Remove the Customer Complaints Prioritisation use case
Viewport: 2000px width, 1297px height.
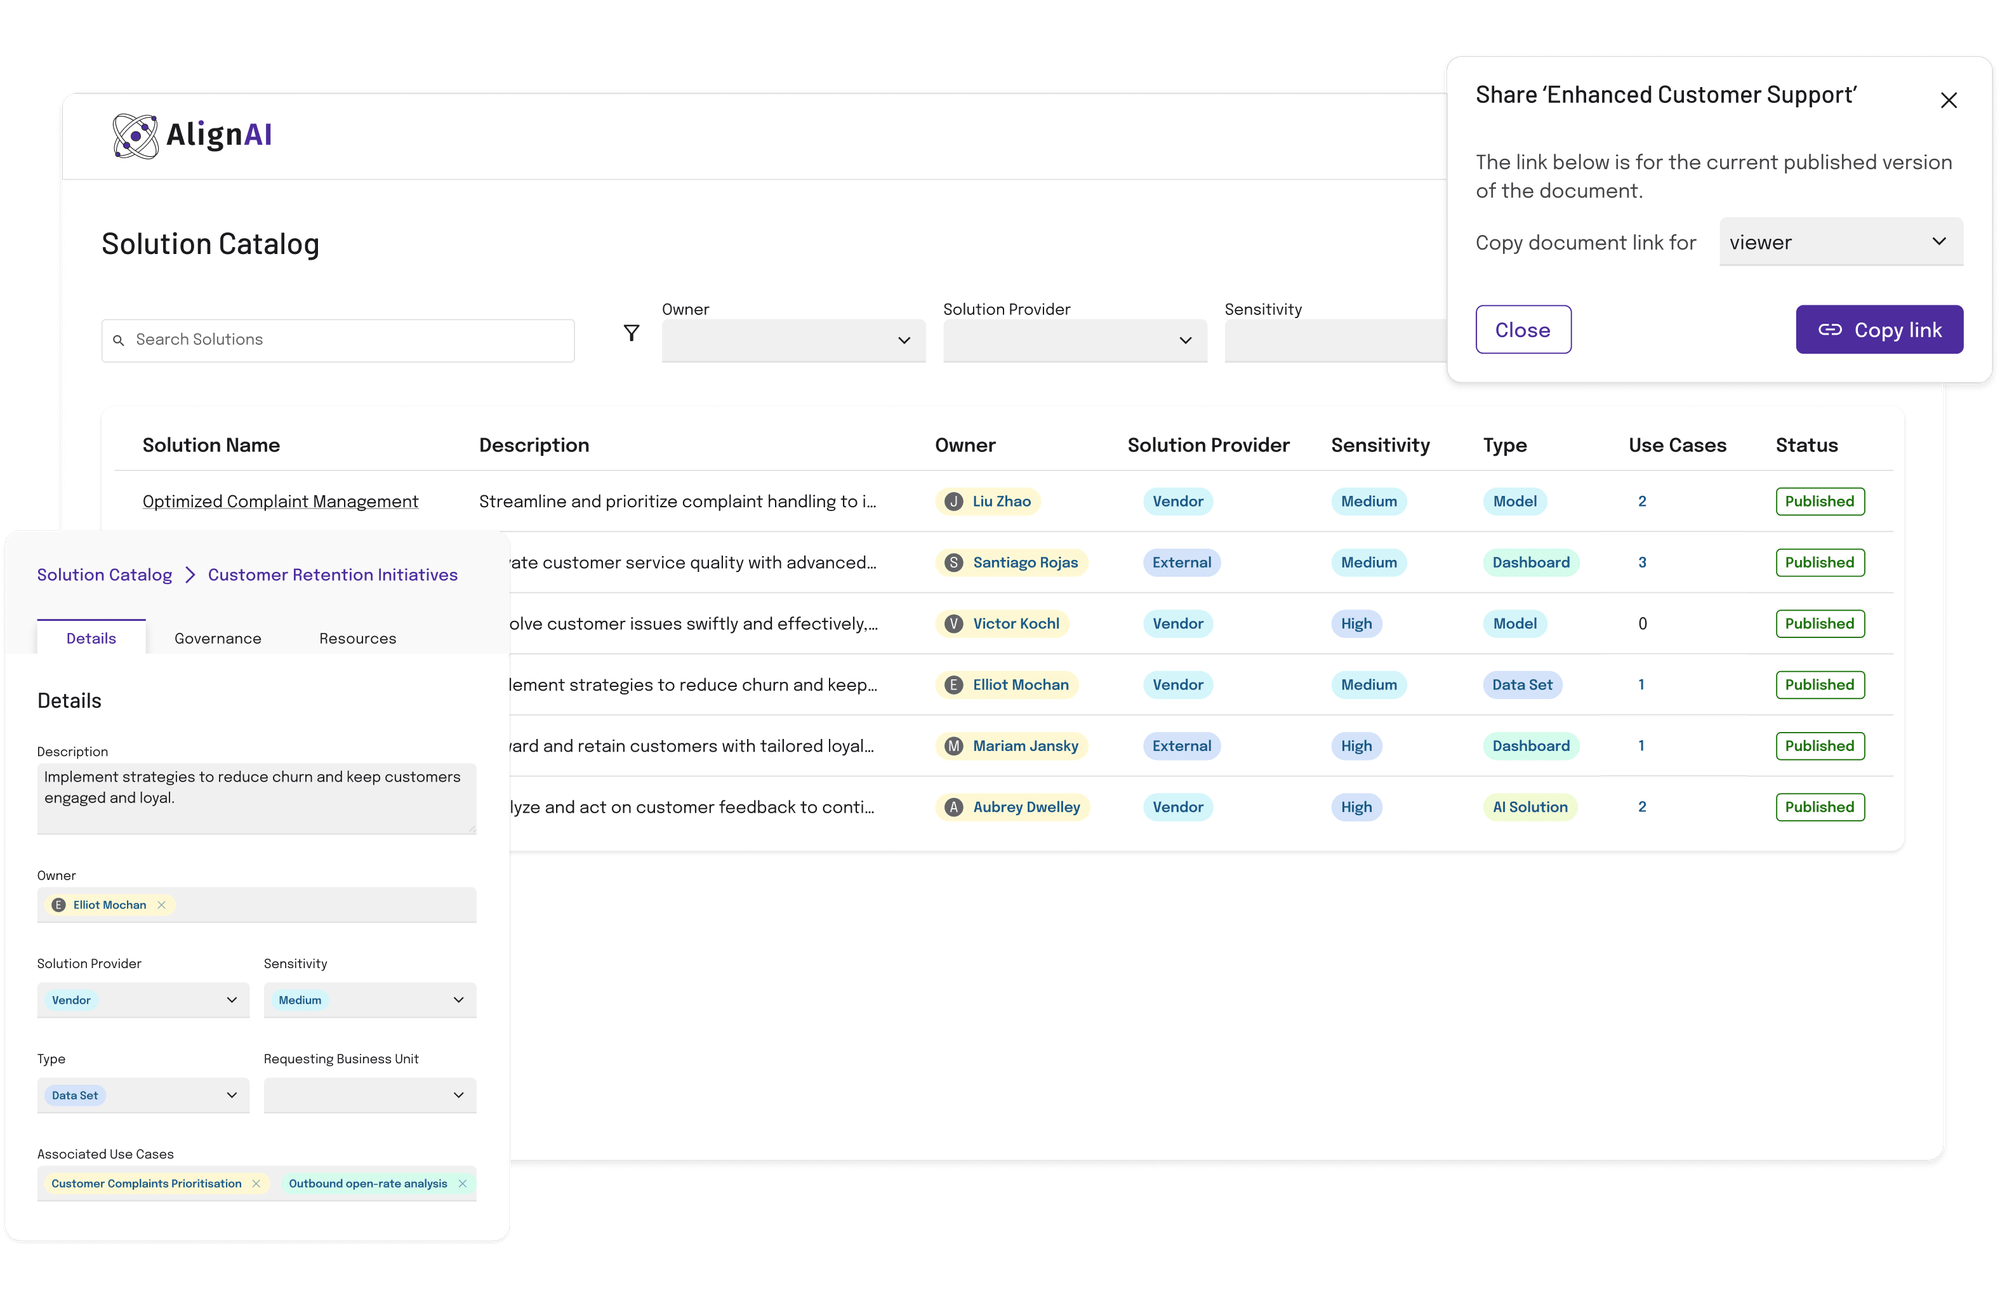click(257, 1183)
